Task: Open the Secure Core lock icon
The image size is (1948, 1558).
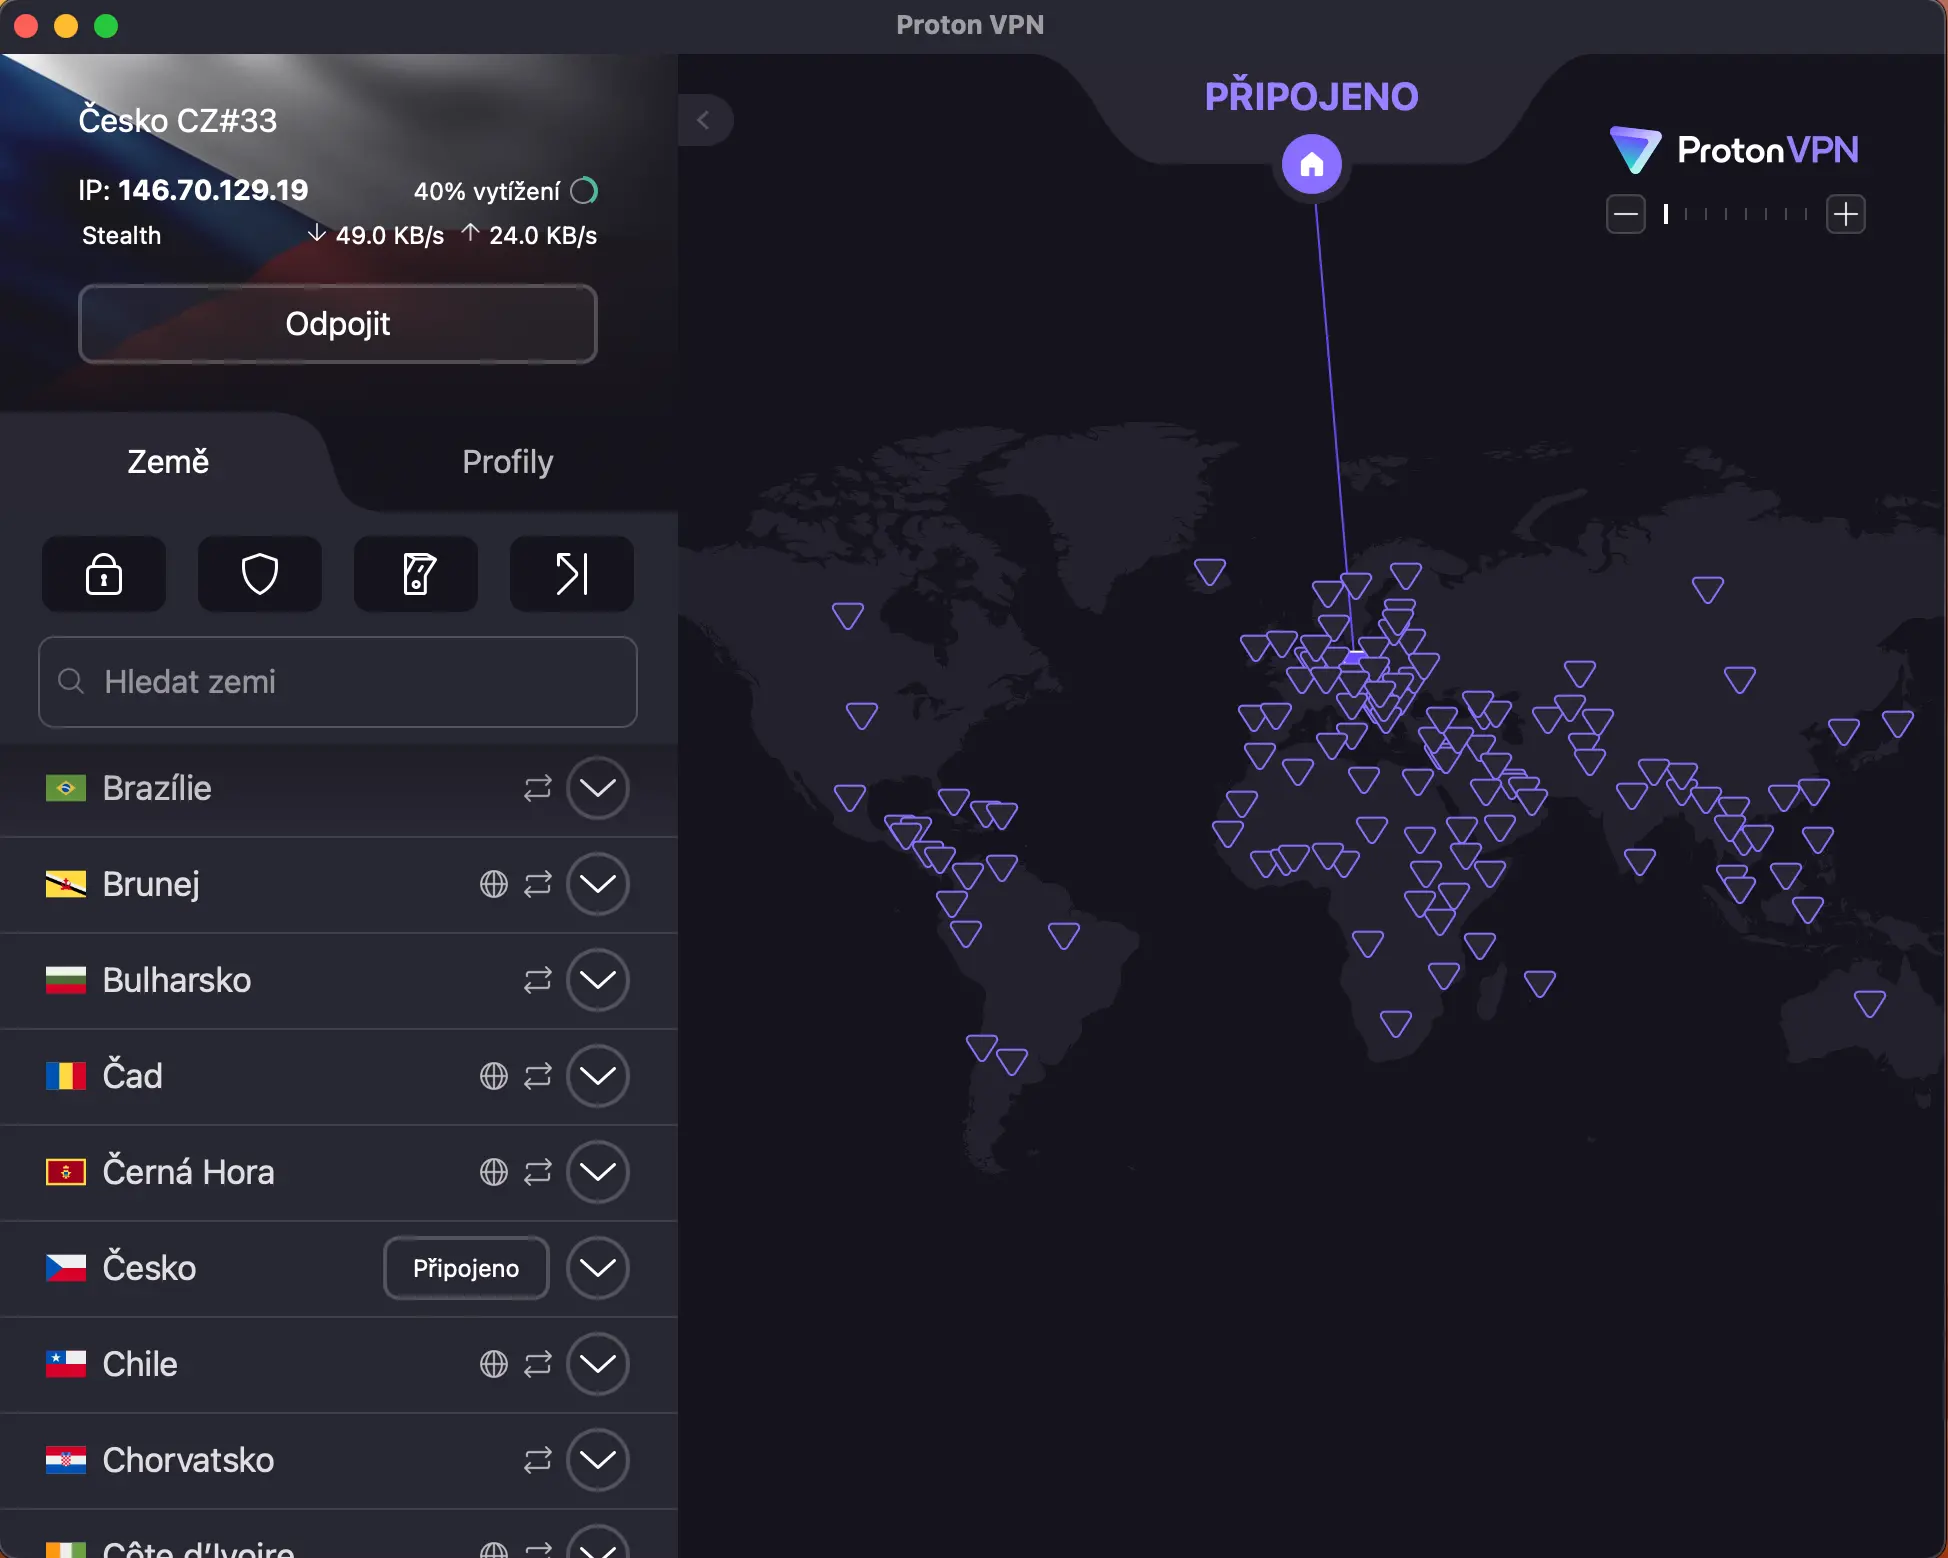Action: point(104,574)
